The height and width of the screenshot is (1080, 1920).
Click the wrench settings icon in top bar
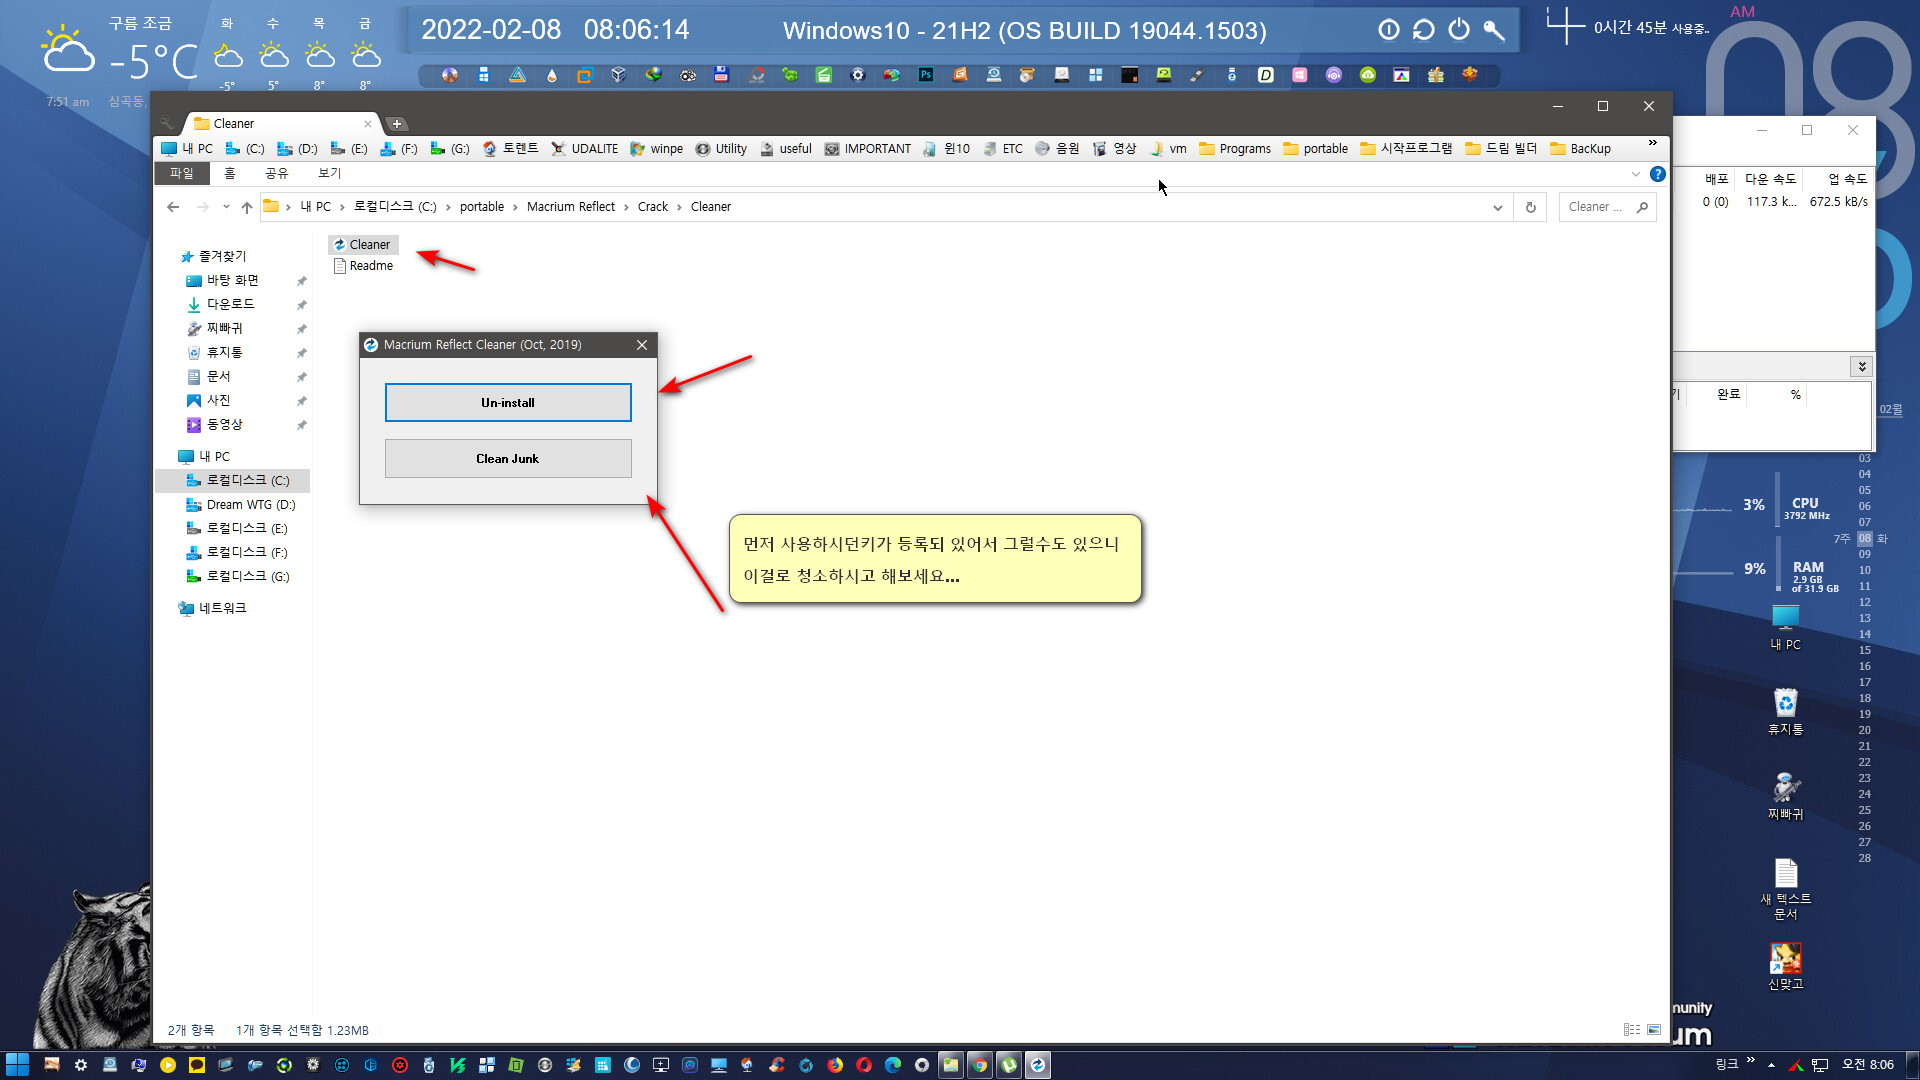click(x=1494, y=30)
